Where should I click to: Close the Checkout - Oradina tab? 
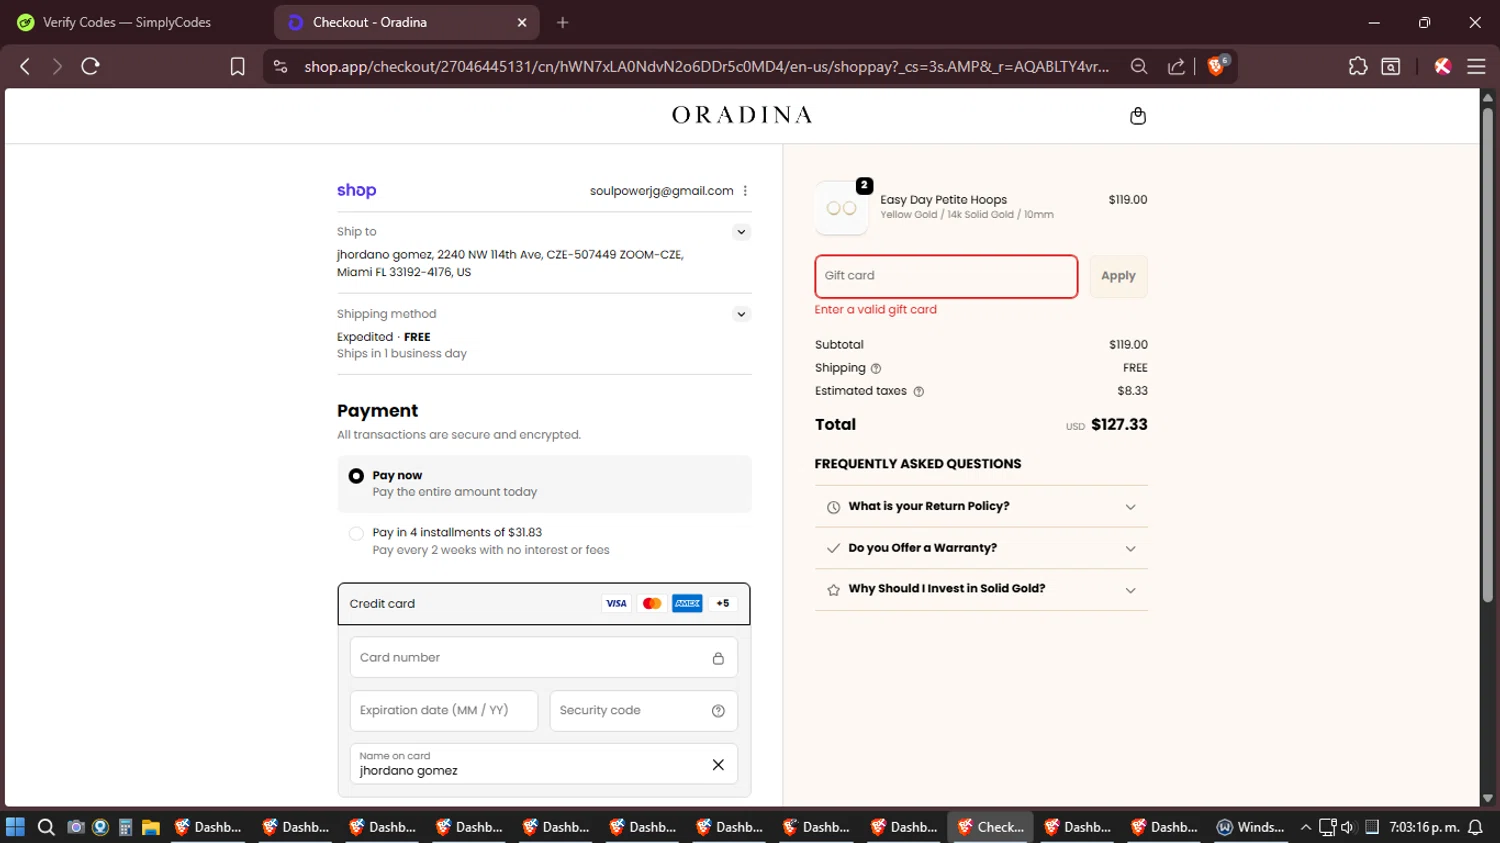pos(522,22)
